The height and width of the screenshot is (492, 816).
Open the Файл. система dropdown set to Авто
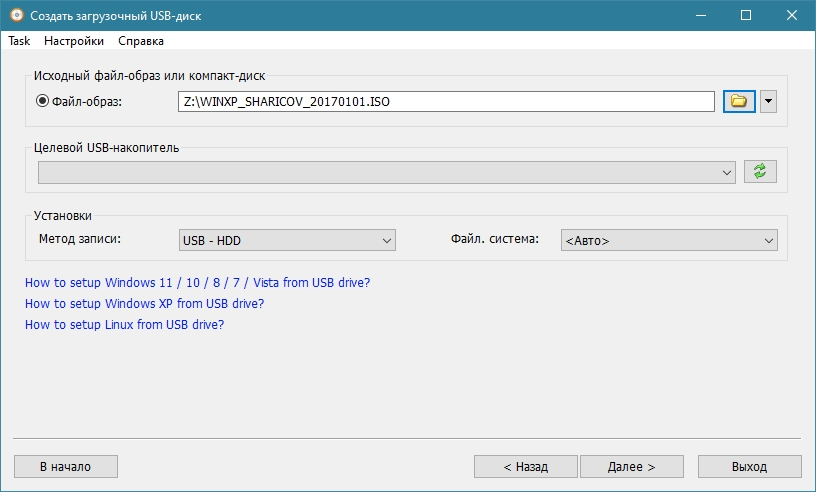pyautogui.click(x=668, y=240)
